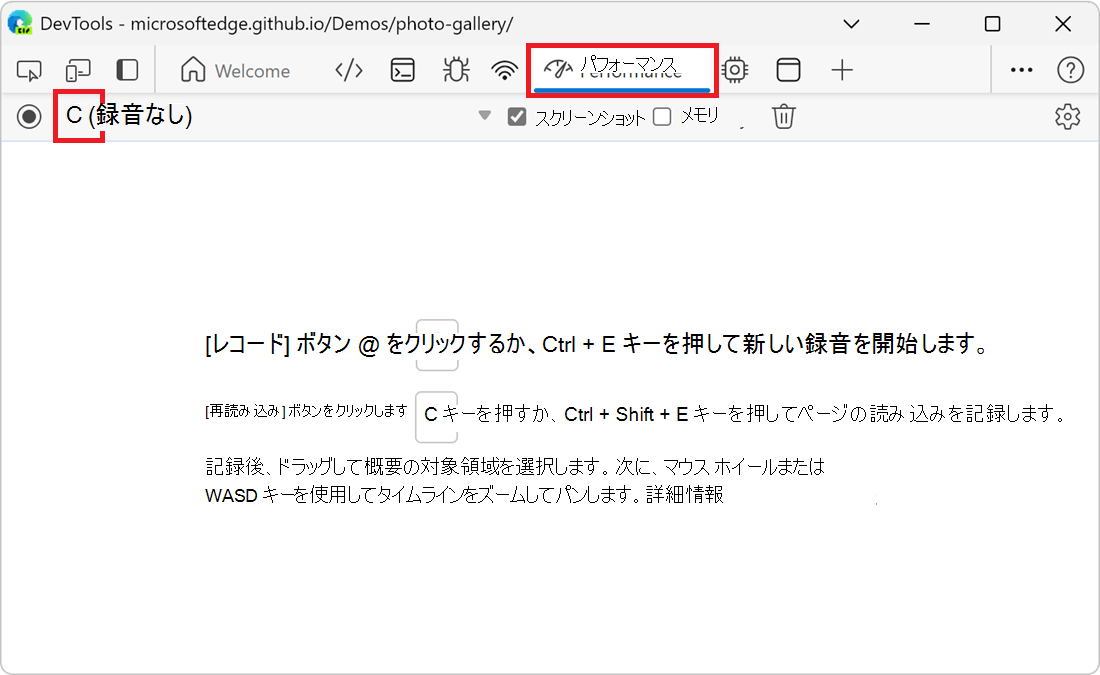1100x675 pixels.
Task: Click the plus icon for more tools
Action: [x=842, y=70]
